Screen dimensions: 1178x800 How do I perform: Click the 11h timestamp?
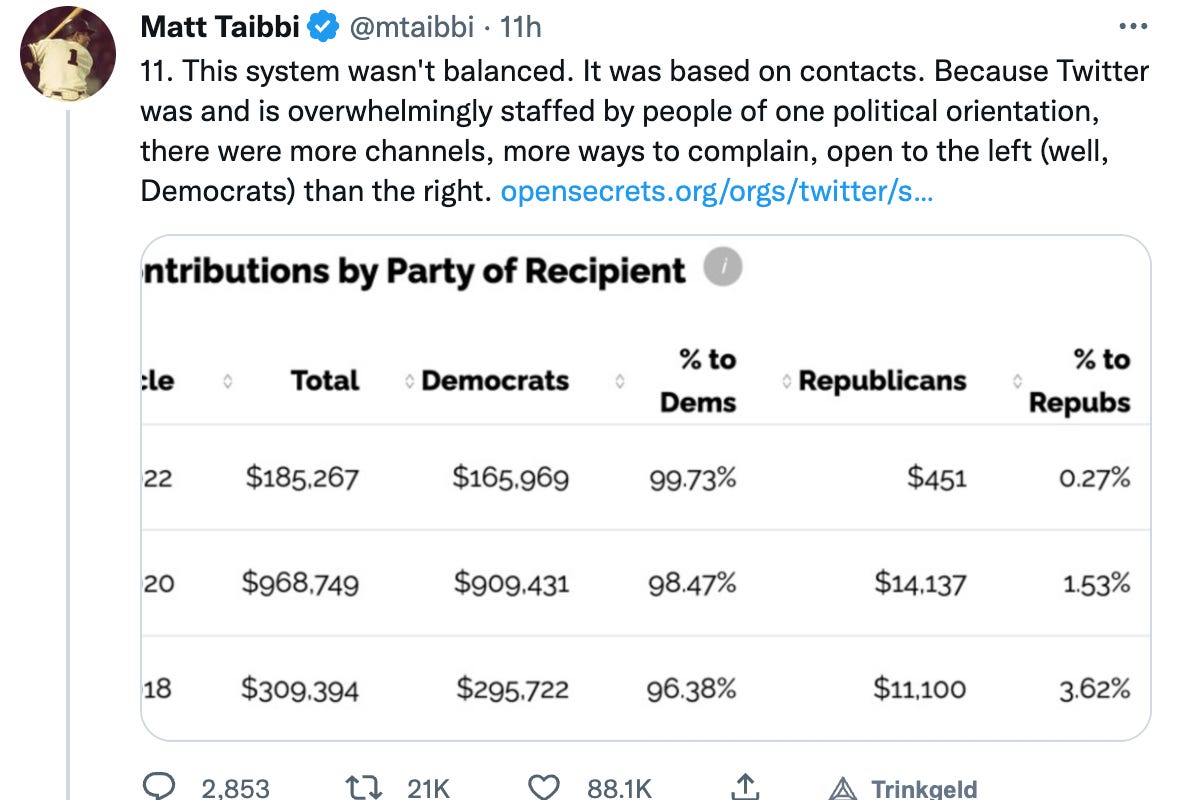point(520,27)
